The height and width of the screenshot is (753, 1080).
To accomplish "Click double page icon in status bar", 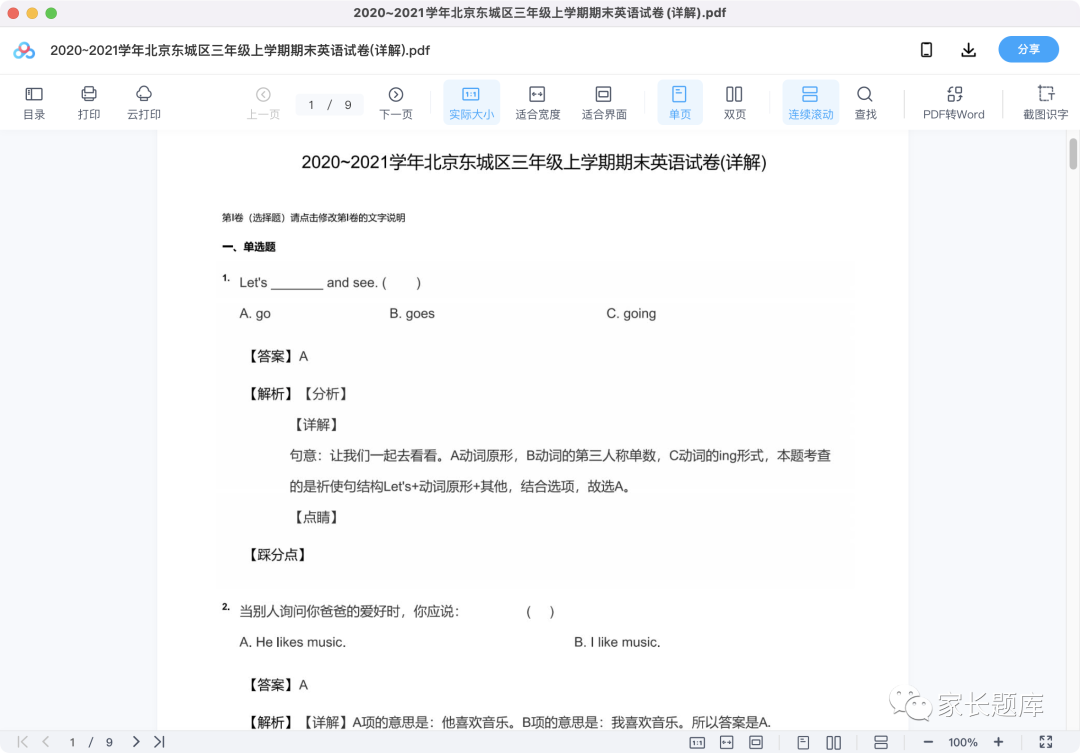I will (x=833, y=743).
